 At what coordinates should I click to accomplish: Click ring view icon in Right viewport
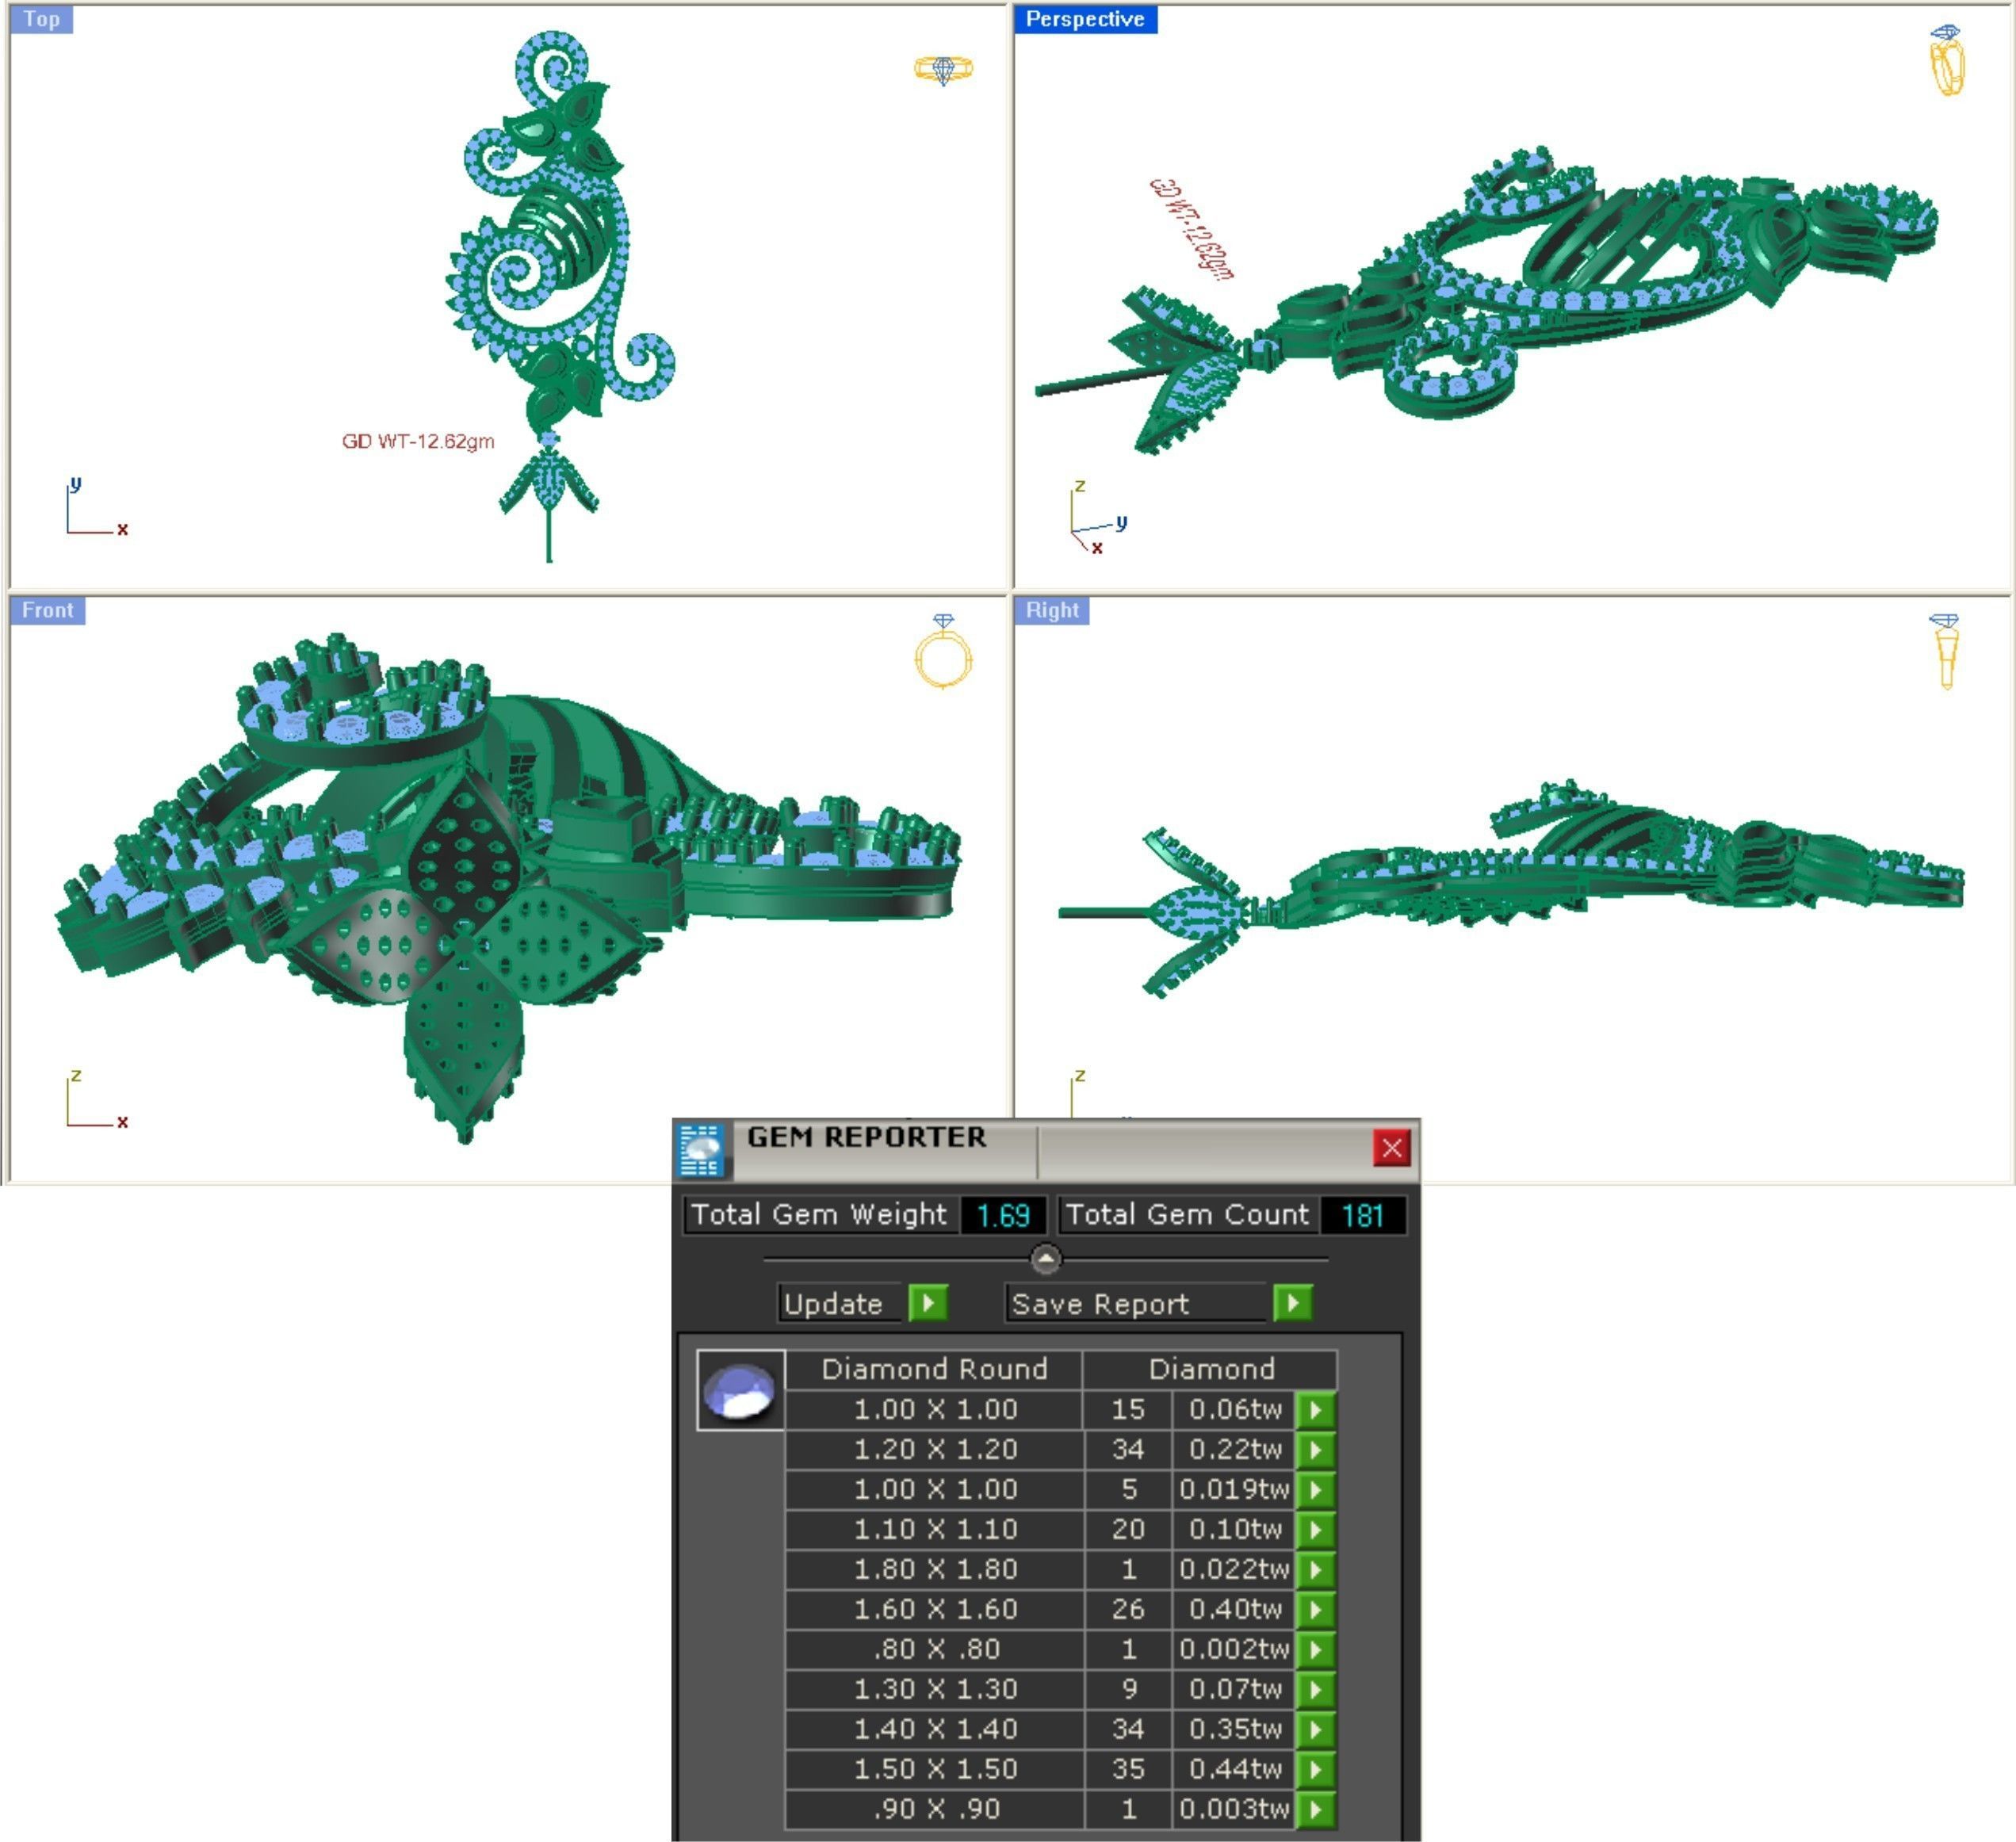point(1945,651)
